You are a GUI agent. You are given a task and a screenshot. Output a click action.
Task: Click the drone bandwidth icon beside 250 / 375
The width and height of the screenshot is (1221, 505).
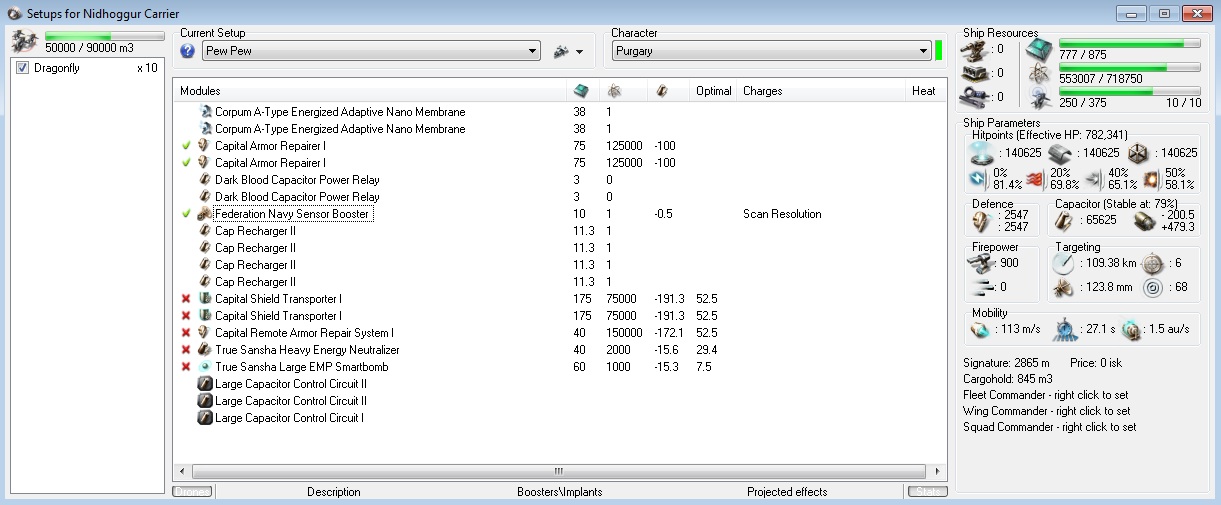click(1041, 97)
